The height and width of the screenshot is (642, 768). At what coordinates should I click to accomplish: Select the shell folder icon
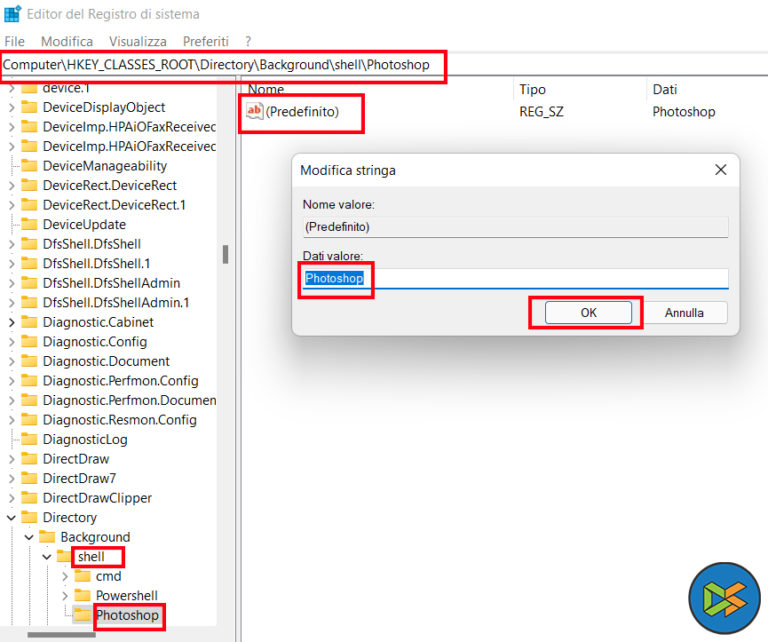64,556
